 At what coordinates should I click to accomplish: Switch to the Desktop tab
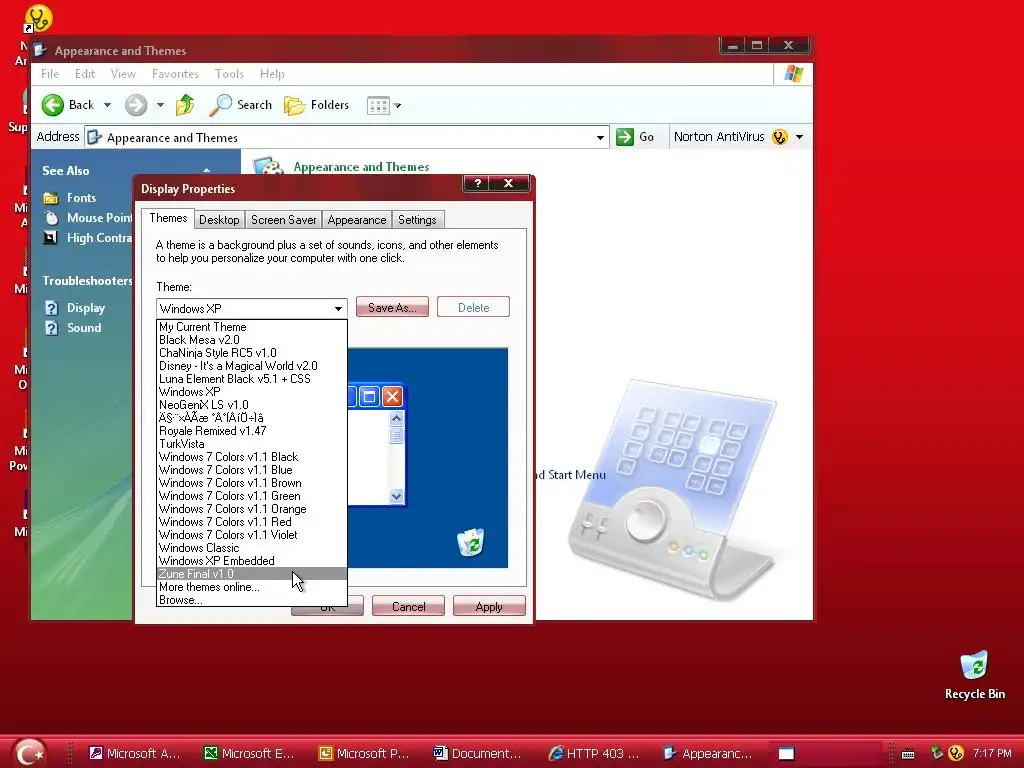[219, 220]
